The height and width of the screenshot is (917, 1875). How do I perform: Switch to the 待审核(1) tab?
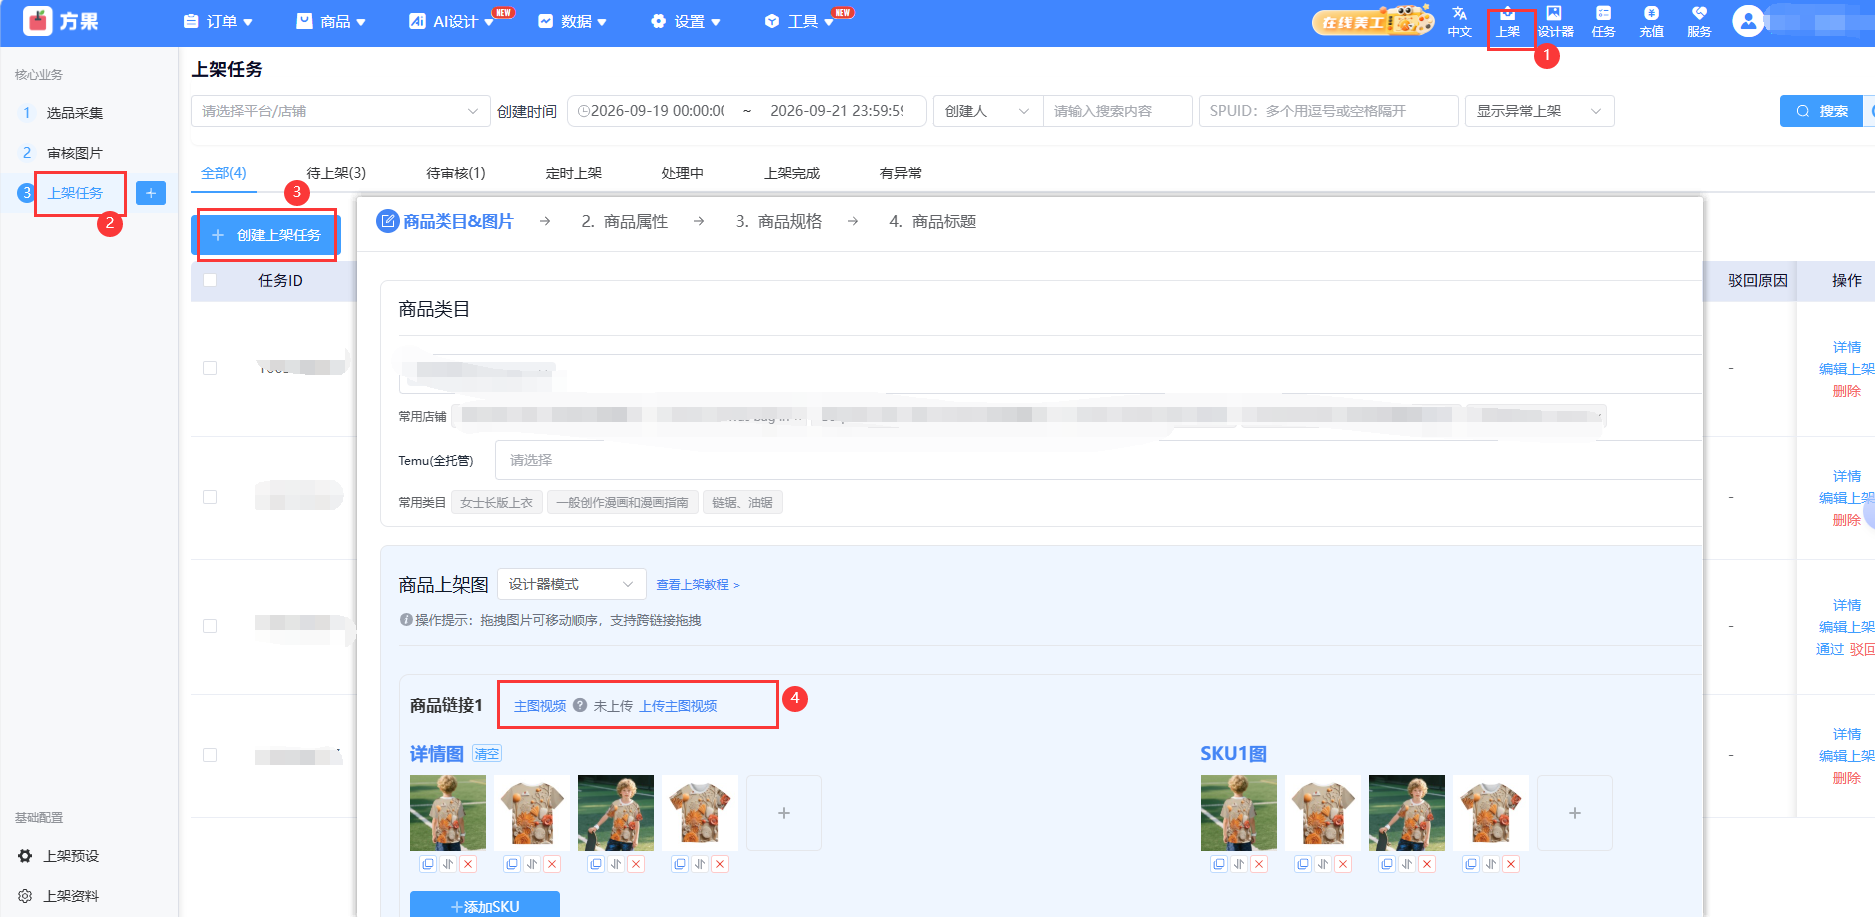pos(456,173)
